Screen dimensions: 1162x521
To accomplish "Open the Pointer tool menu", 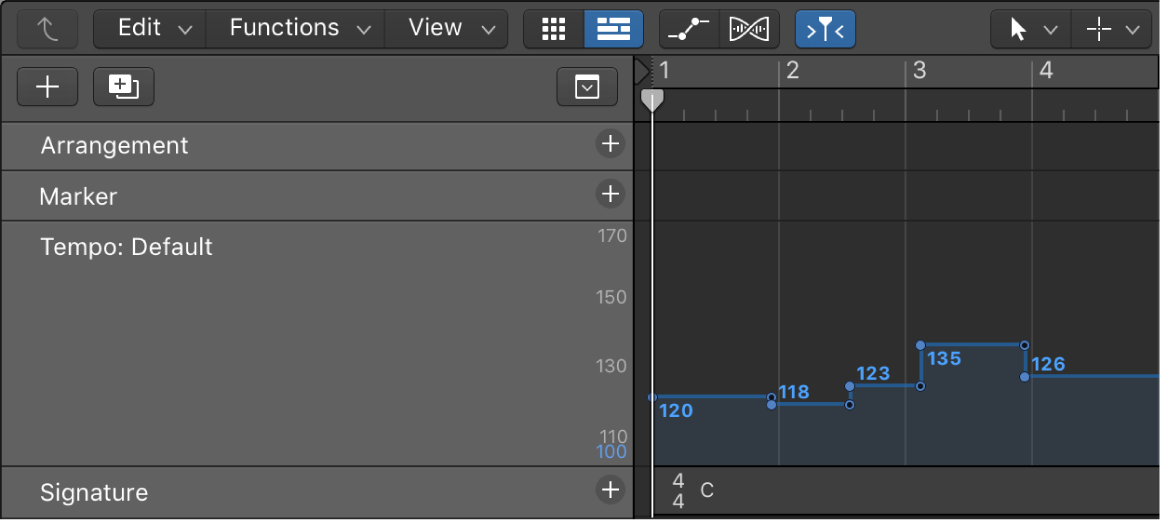I will pyautogui.click(x=1030, y=29).
